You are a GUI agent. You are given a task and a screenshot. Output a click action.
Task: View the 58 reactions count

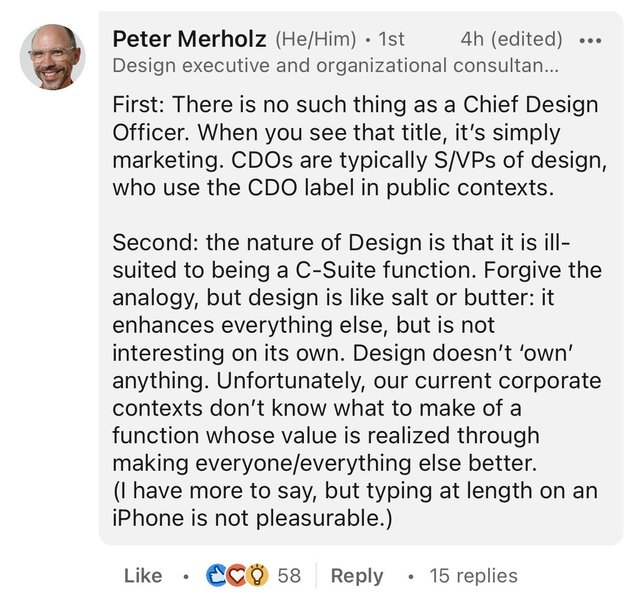click(x=289, y=575)
